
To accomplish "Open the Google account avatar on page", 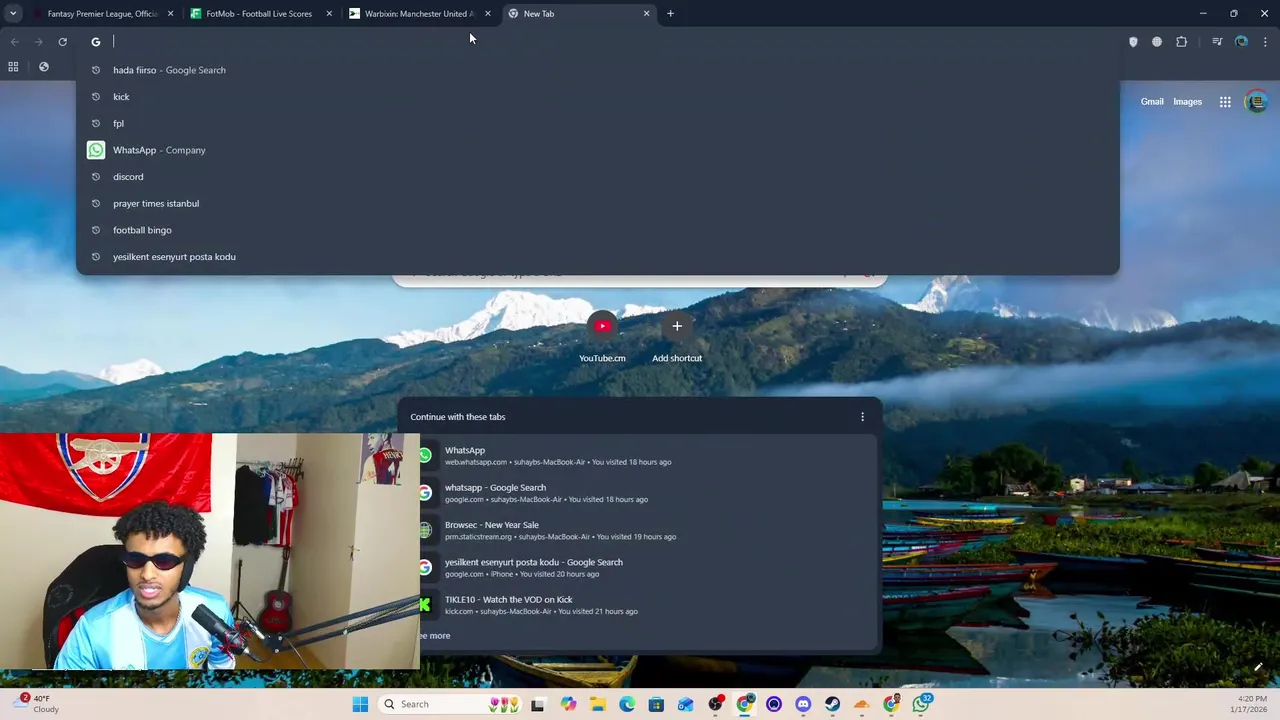I will [1256, 102].
